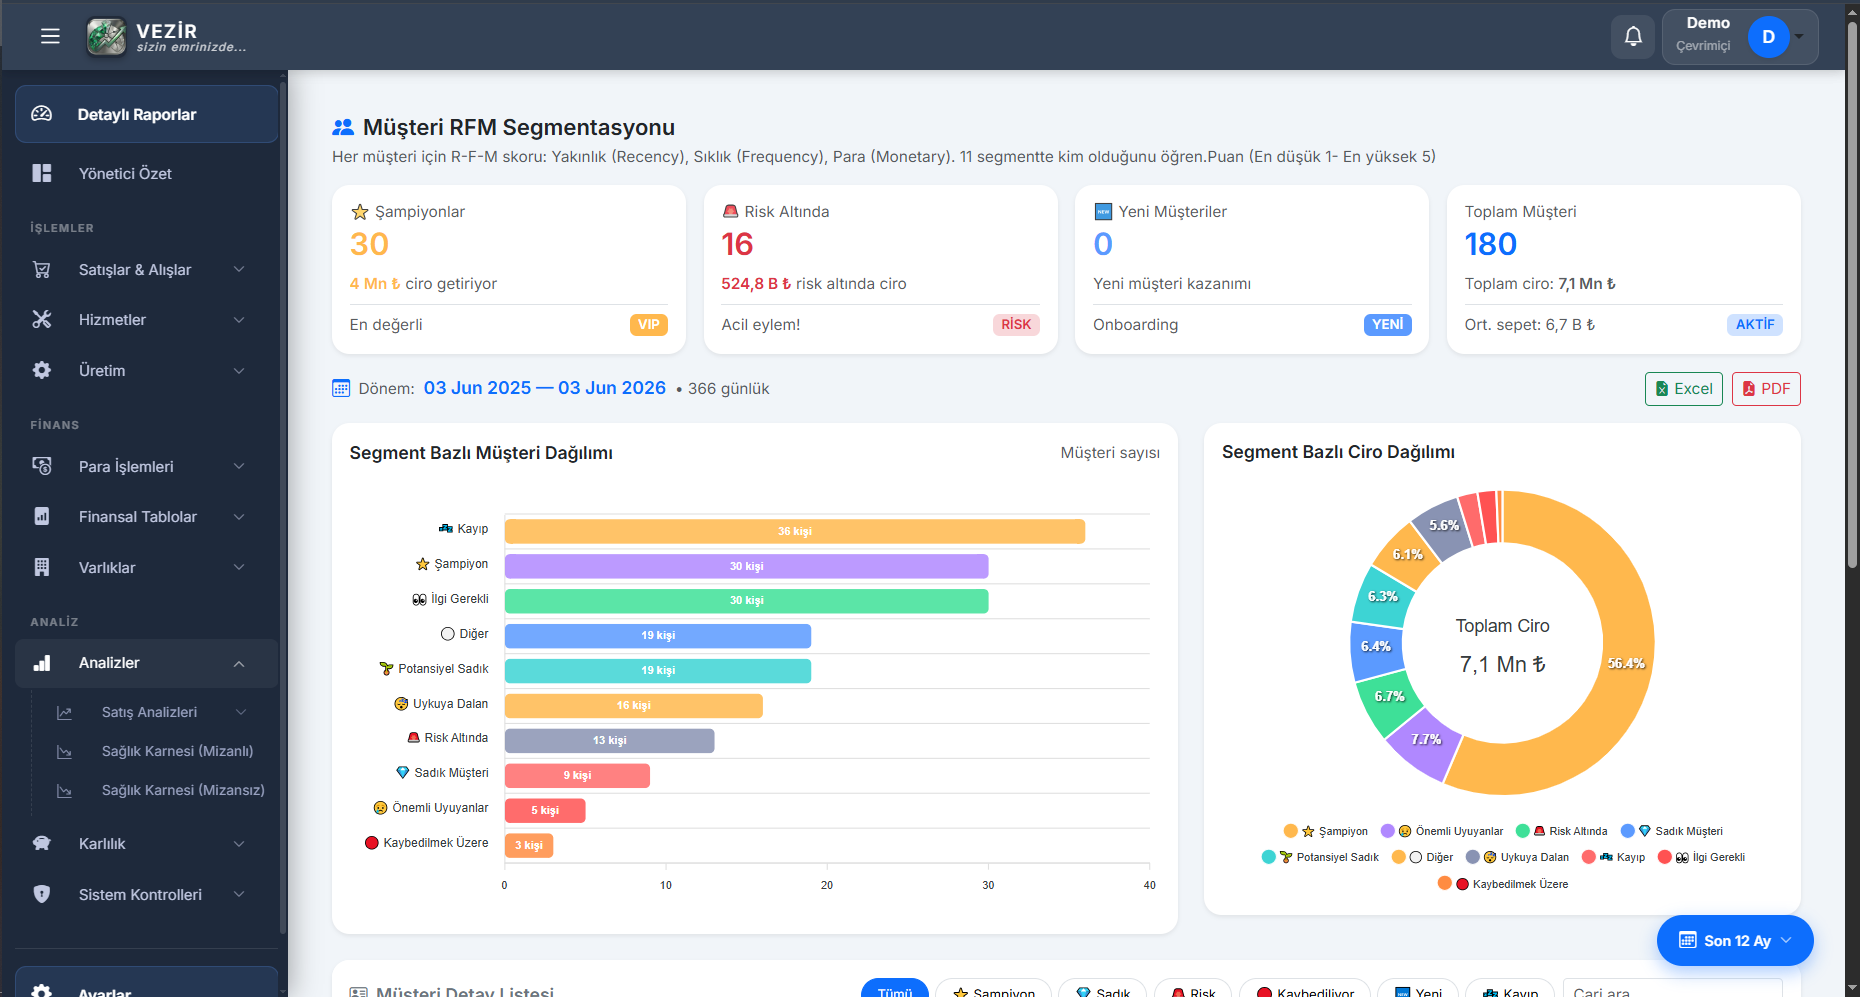Click the notification bell icon
Screen dimensions: 1860x997
click(1633, 37)
